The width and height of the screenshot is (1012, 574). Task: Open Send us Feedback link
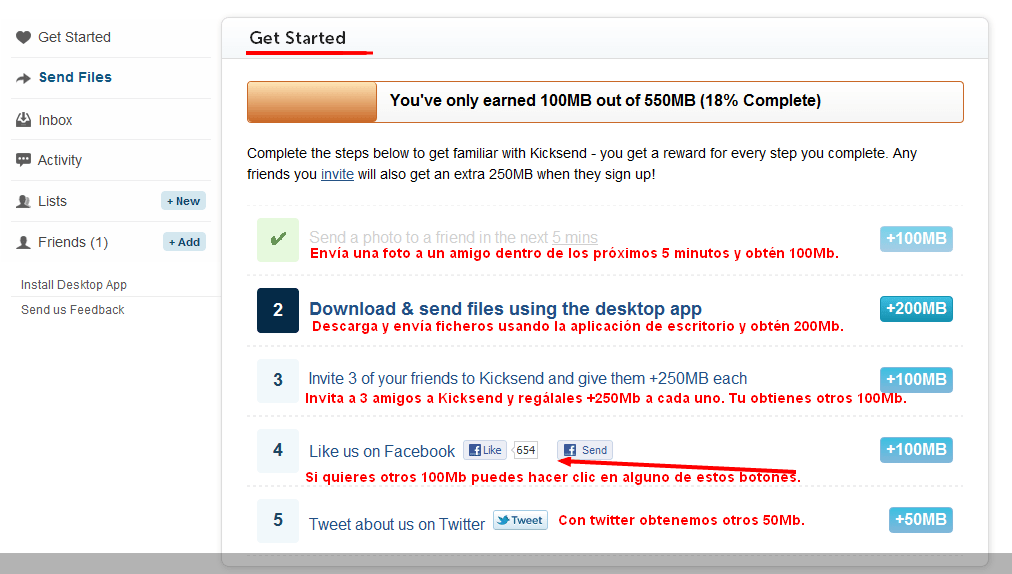[73, 310]
